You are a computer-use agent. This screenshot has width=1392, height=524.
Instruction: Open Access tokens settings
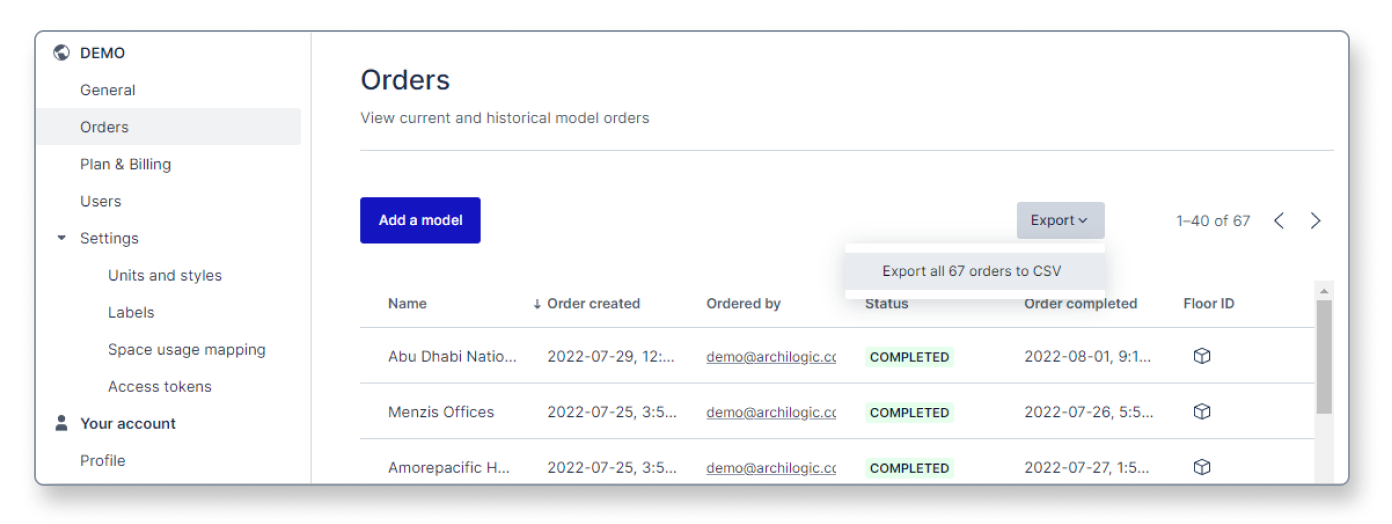click(160, 386)
